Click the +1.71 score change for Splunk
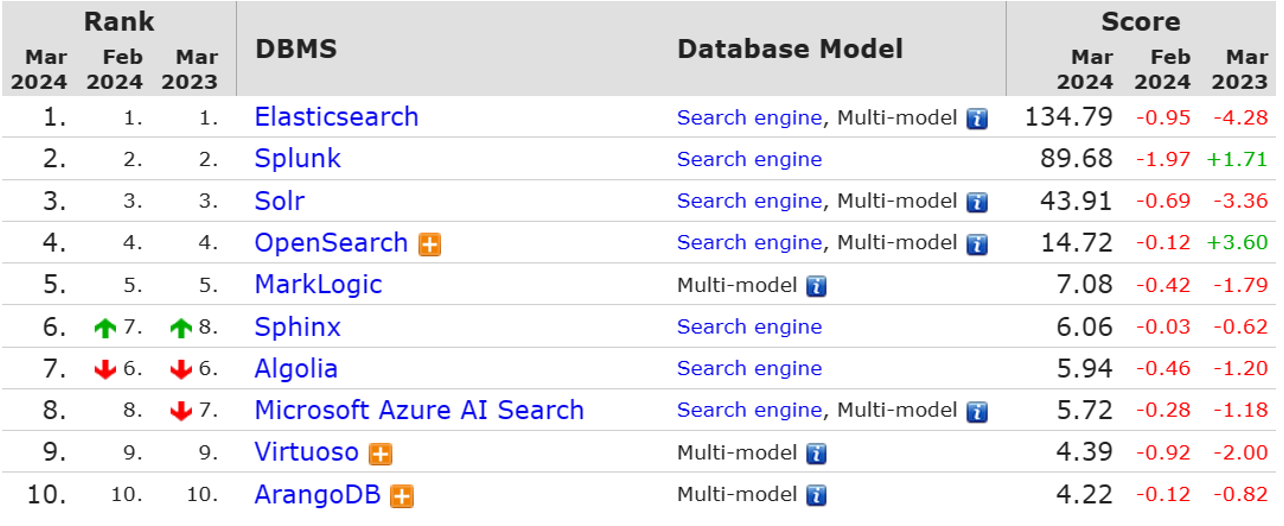The width and height of the screenshot is (1284, 526). tap(1240, 160)
